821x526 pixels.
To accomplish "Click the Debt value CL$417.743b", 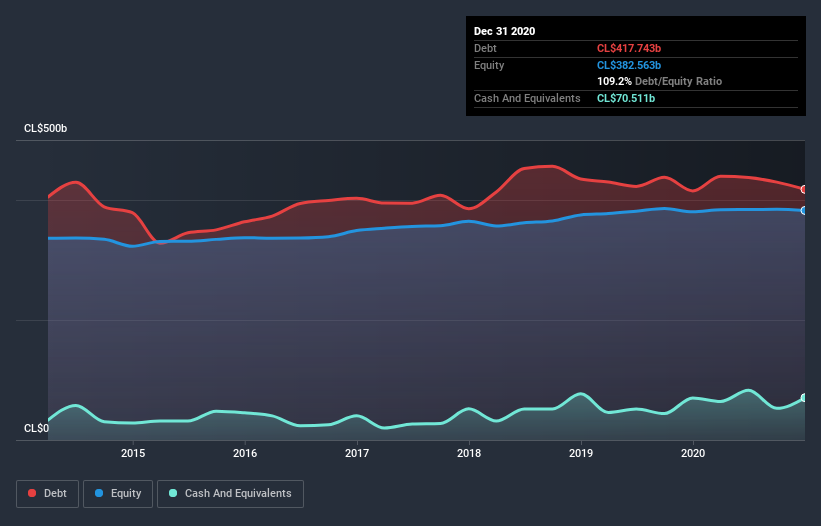I will pyautogui.click(x=629, y=48).
